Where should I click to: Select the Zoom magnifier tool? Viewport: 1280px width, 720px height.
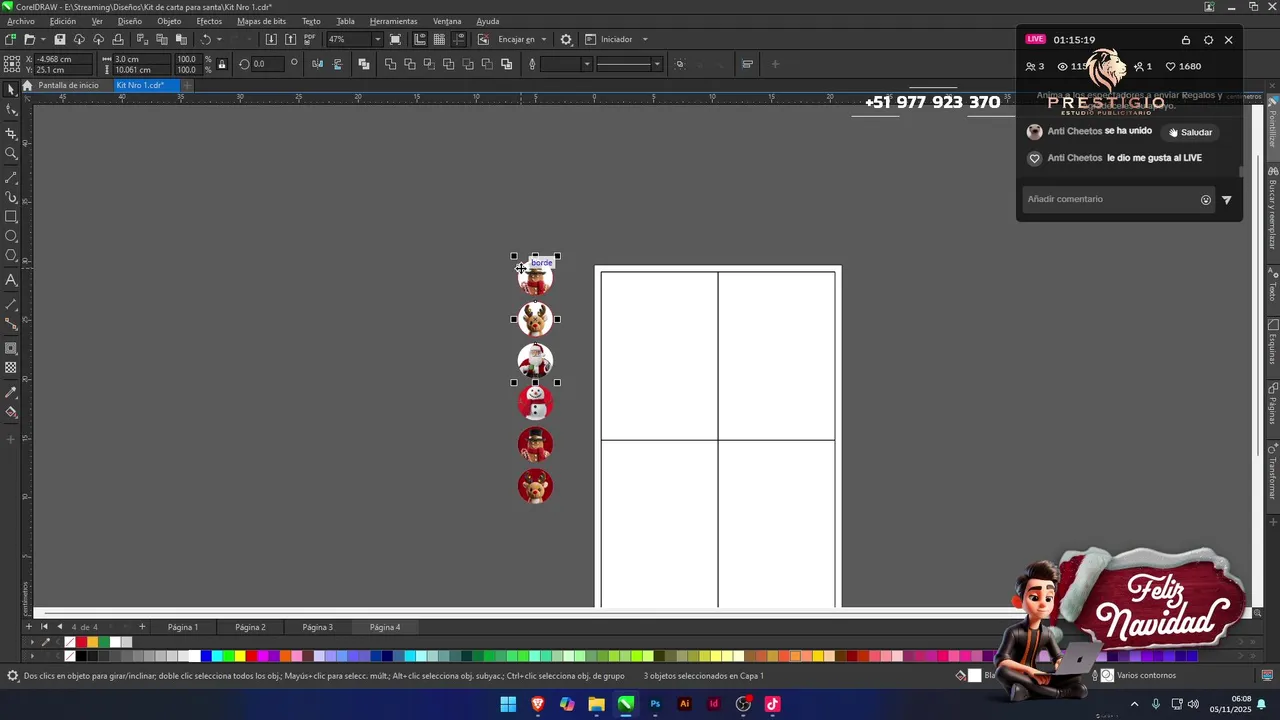click(11, 154)
